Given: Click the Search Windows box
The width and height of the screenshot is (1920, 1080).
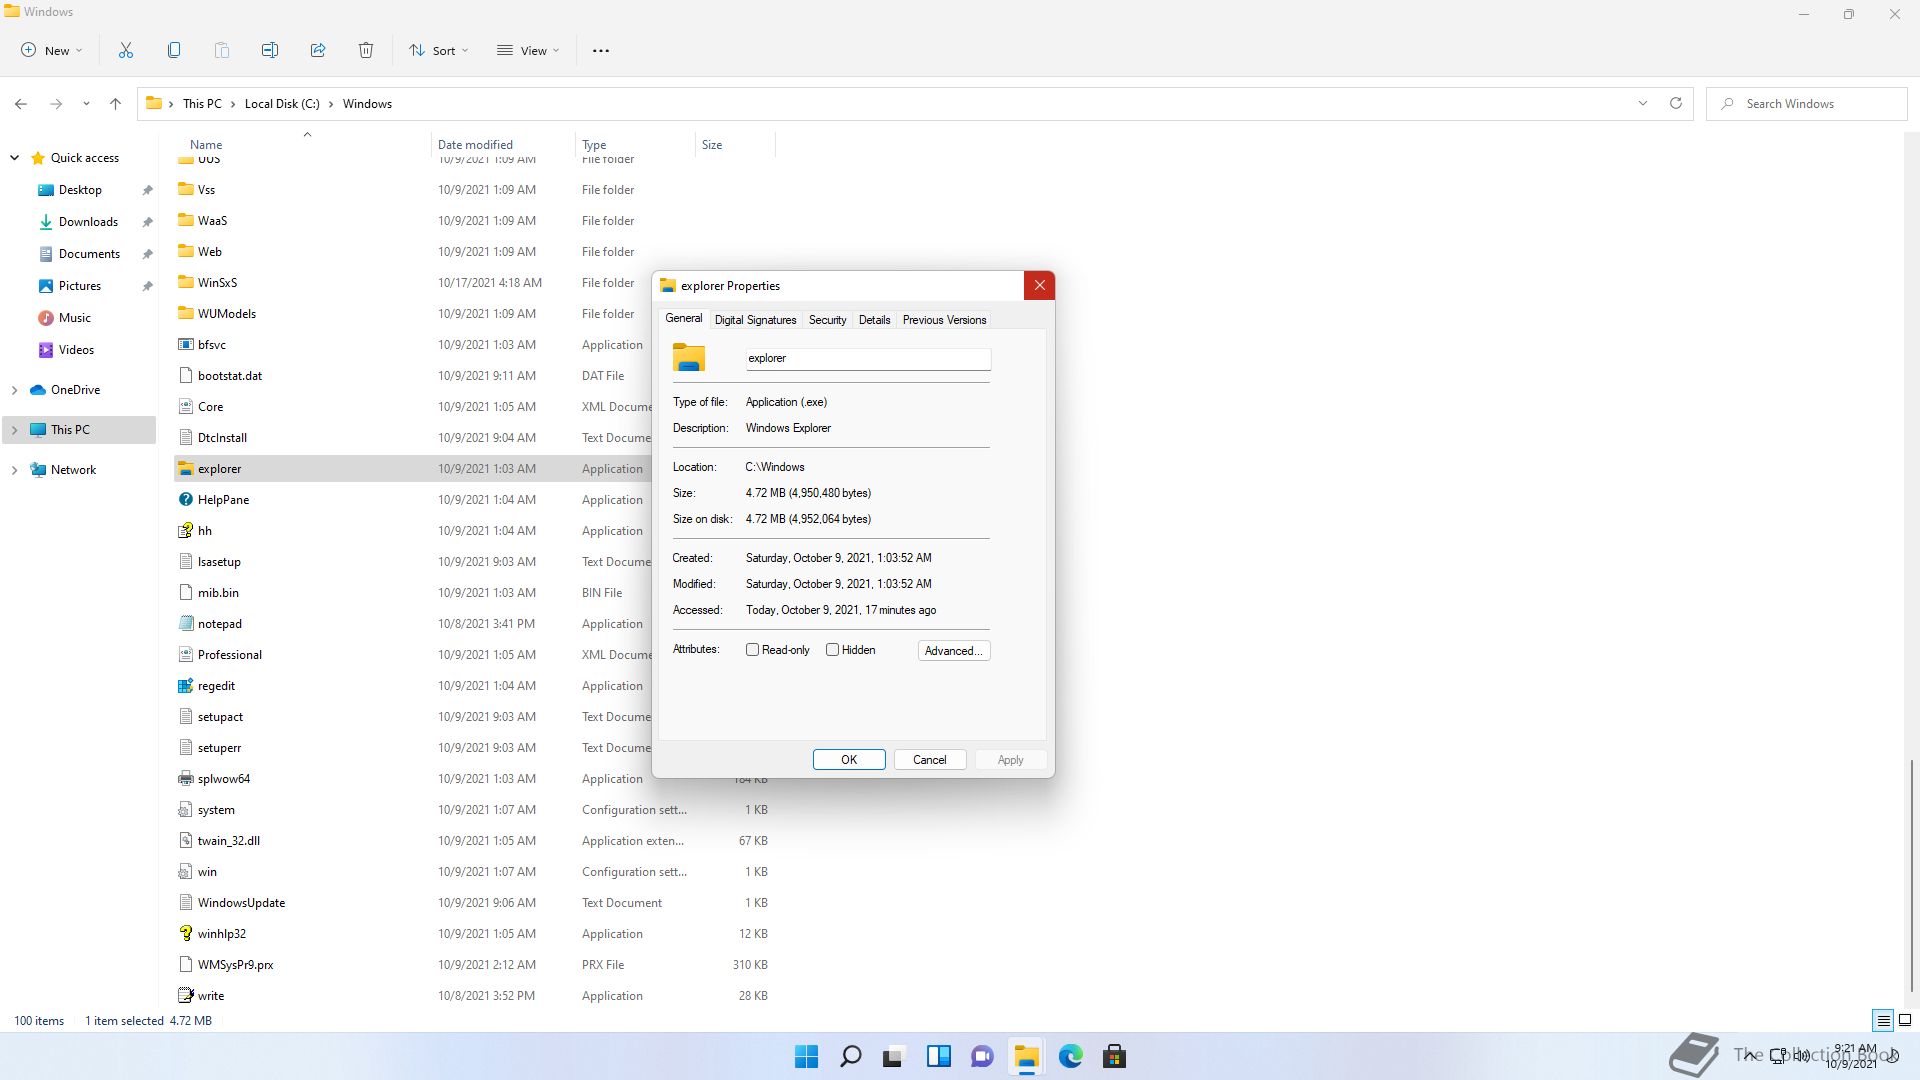Looking at the screenshot, I should [1807, 103].
